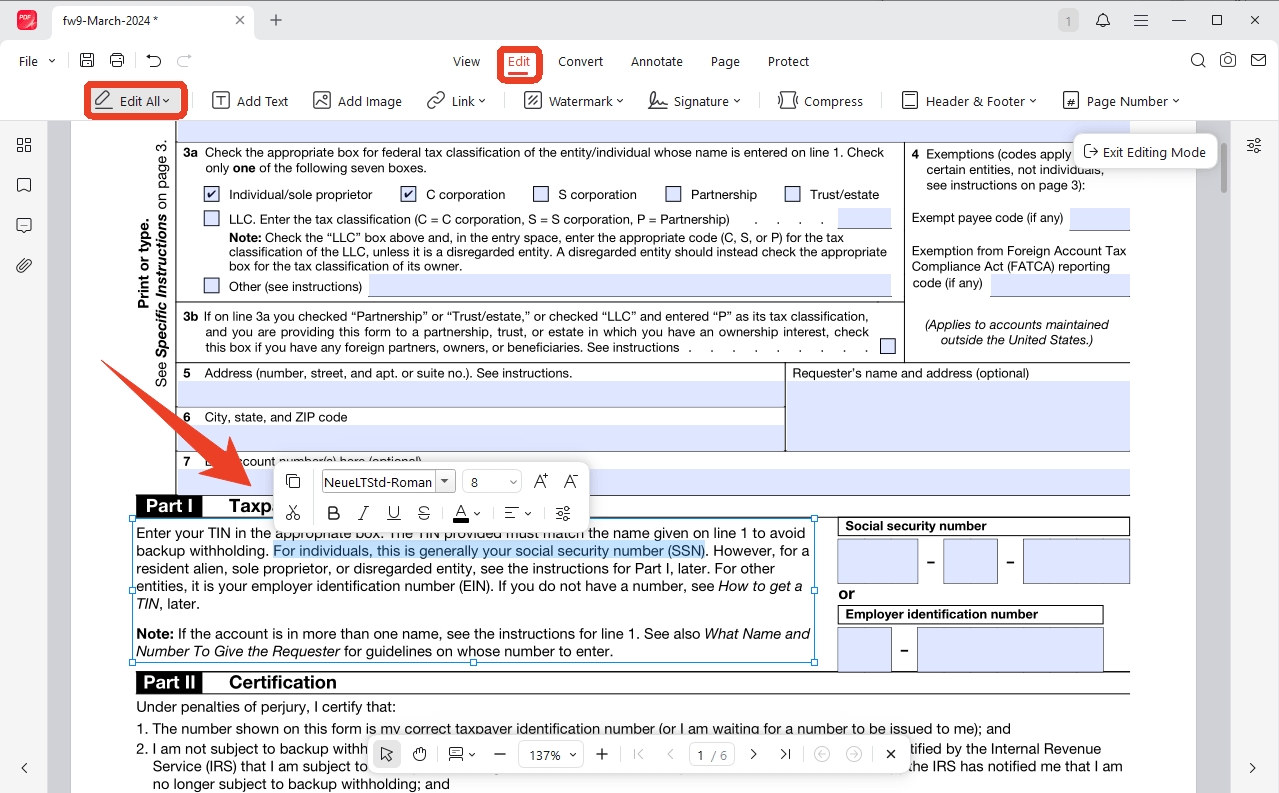This screenshot has width=1279, height=793.
Task: Switch to the View tab
Action: 466,61
